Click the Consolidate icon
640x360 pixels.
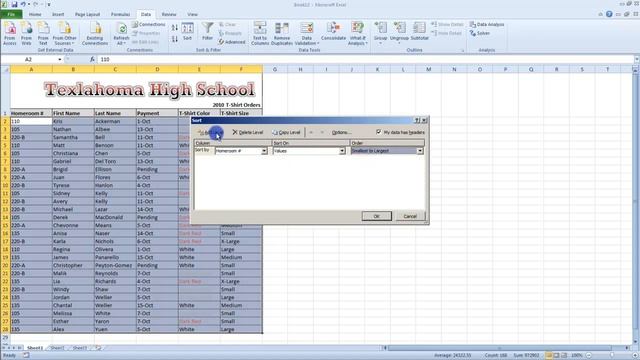pyautogui.click(x=333, y=32)
